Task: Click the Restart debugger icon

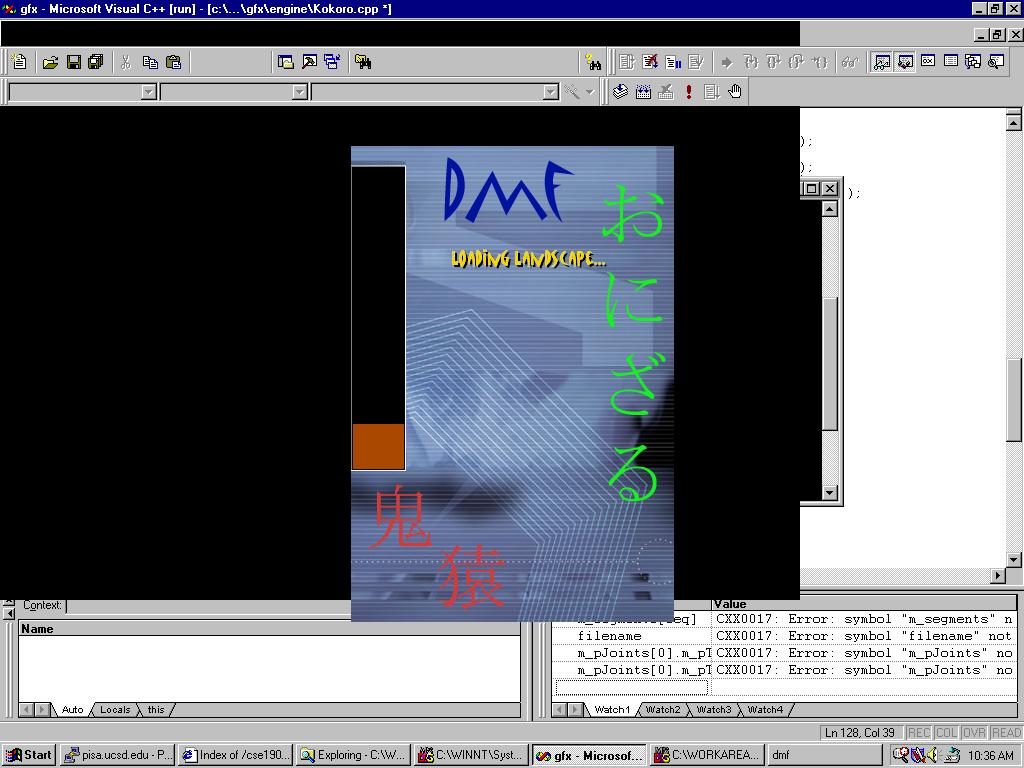Action: click(x=627, y=62)
